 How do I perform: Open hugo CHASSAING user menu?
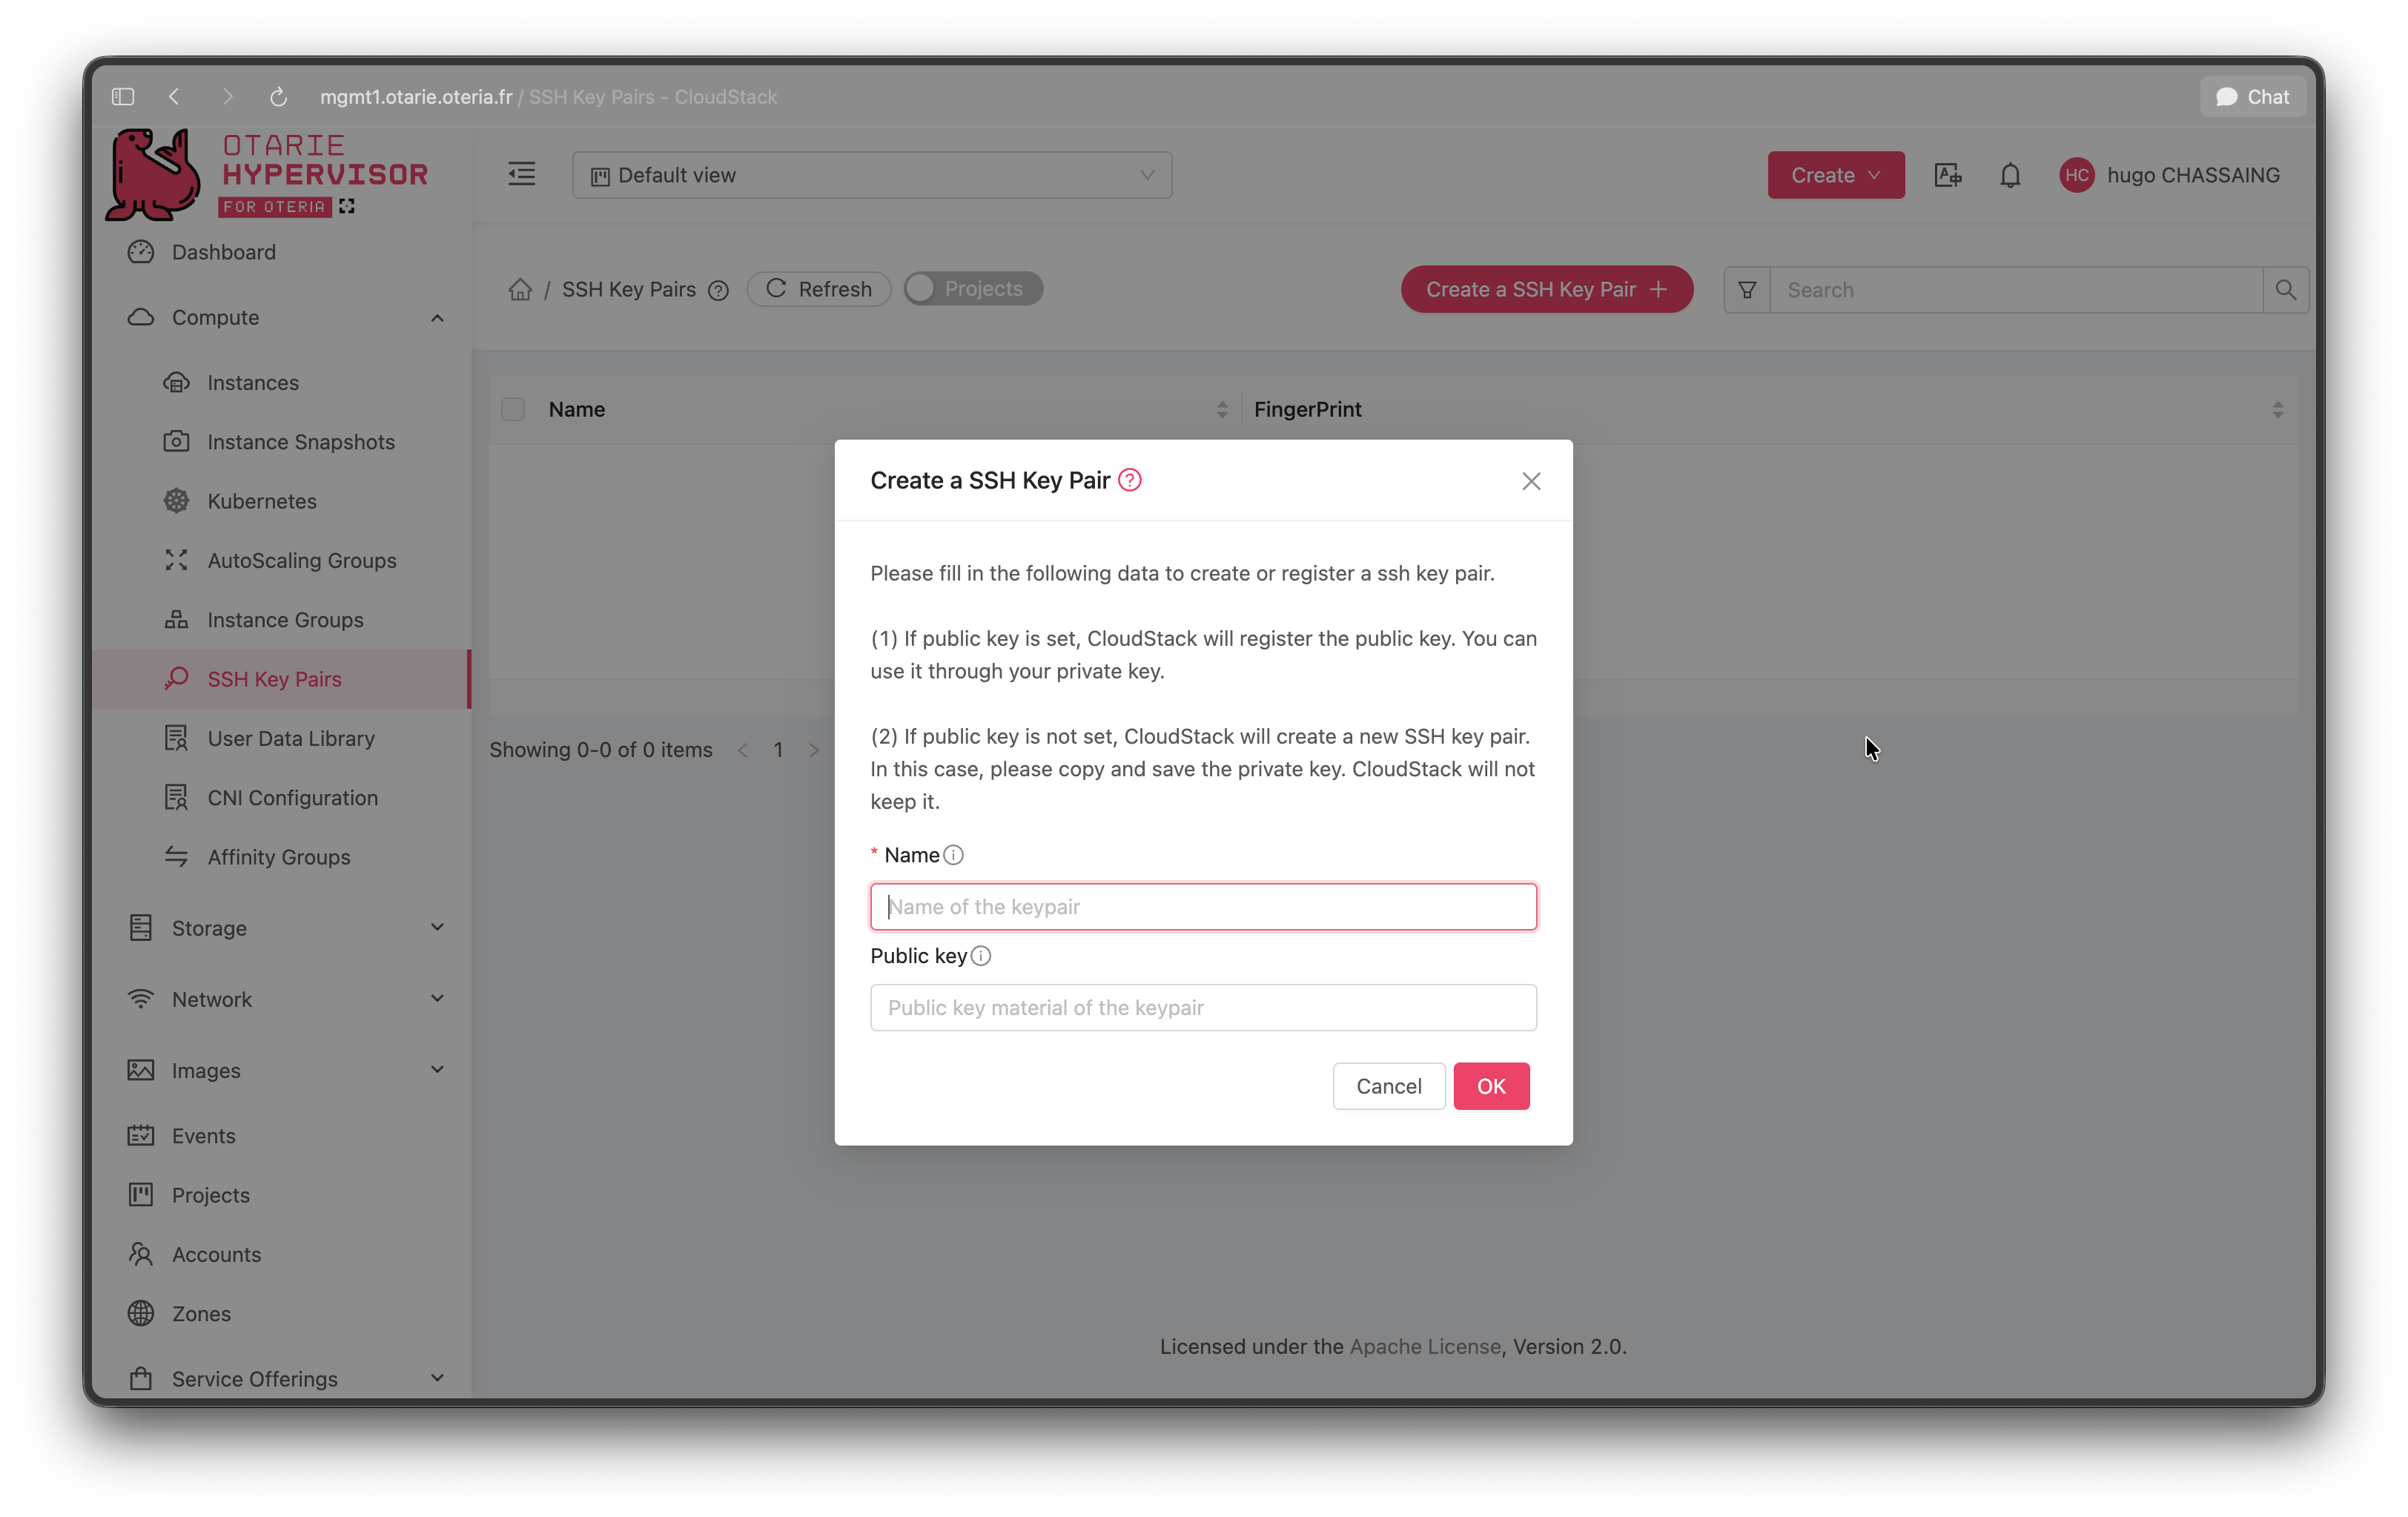[2170, 175]
